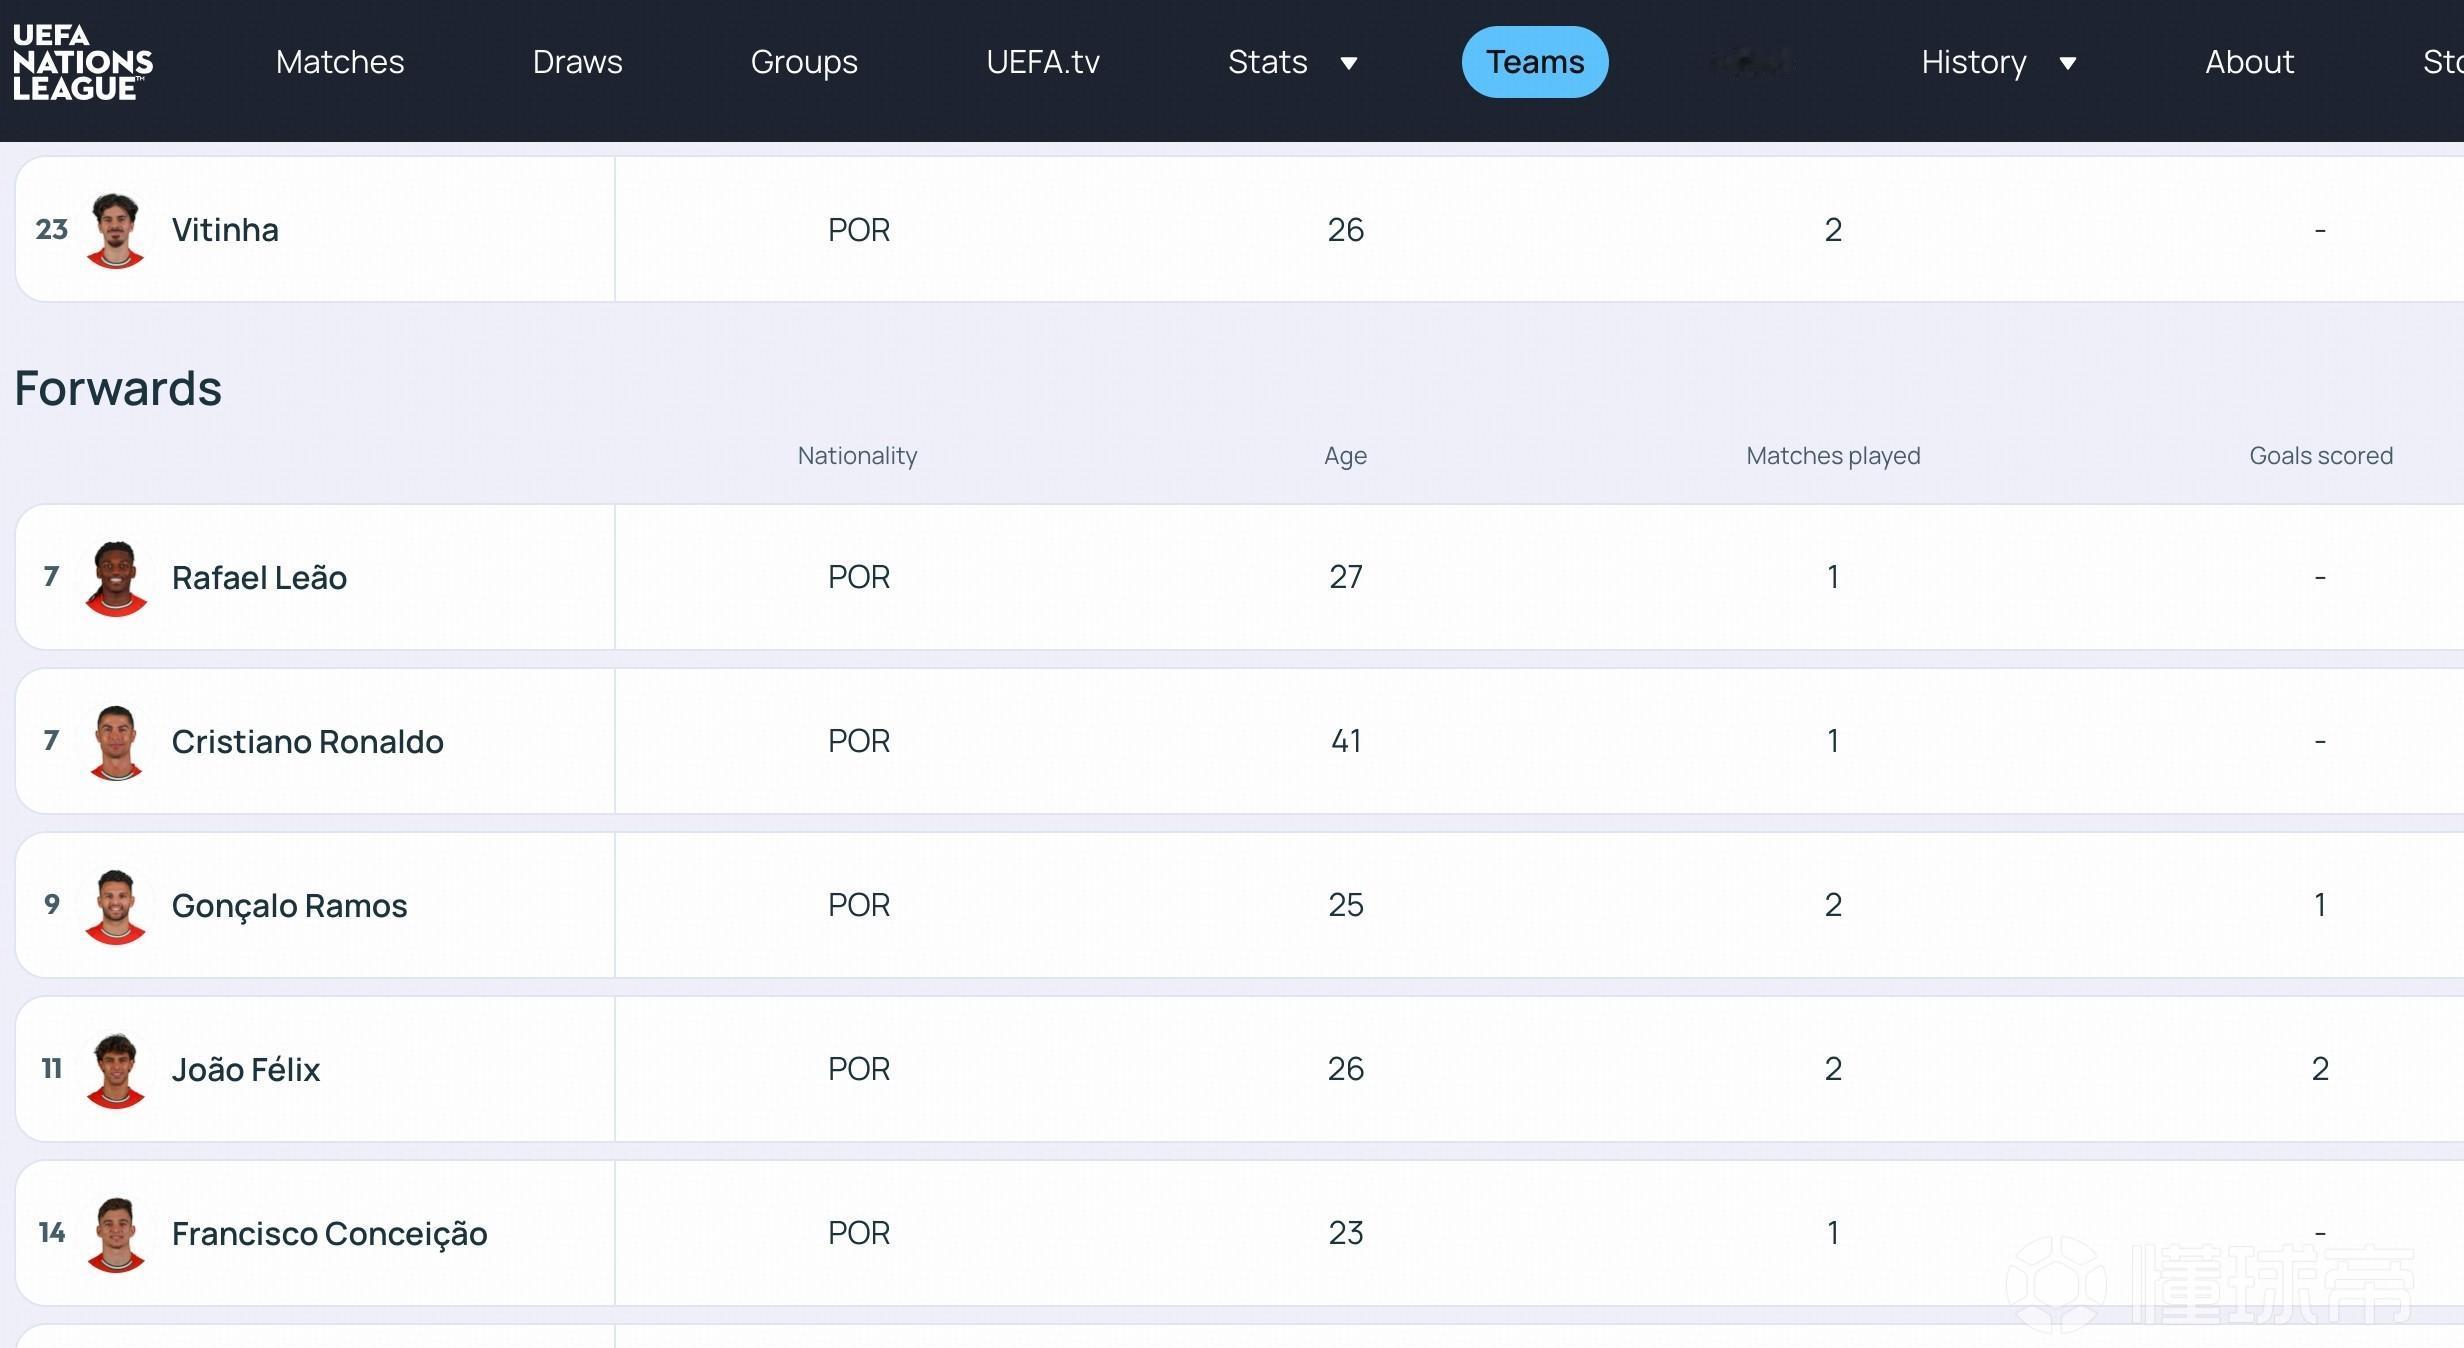Click shirt number 9 for Gonçalo Ramos

pos(52,905)
